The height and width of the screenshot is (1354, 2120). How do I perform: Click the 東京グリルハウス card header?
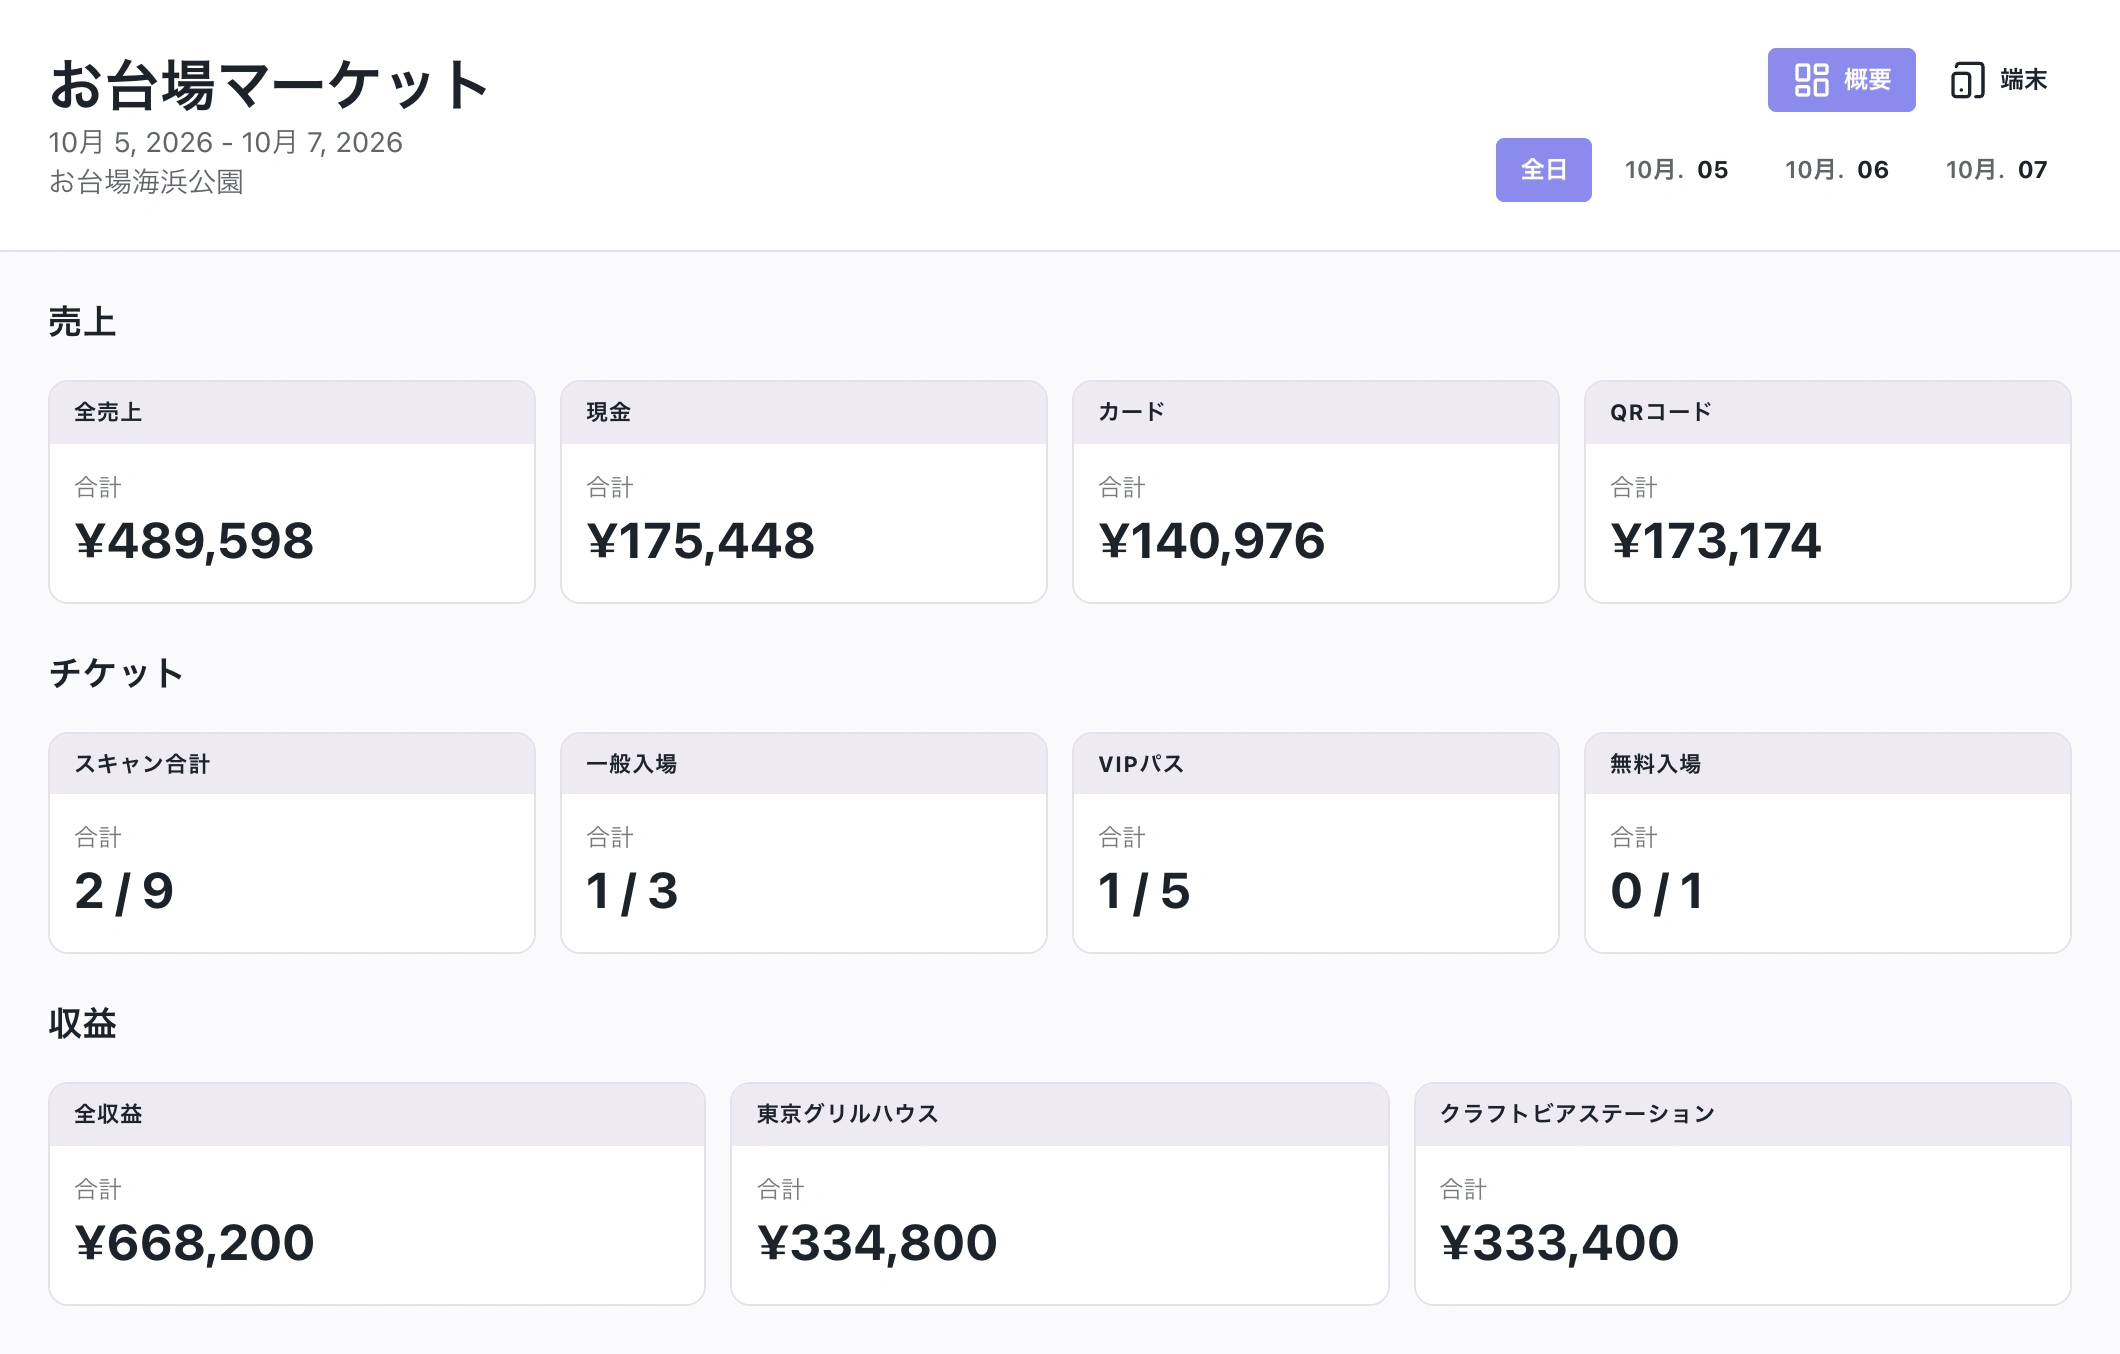pyautogui.click(x=1060, y=1114)
